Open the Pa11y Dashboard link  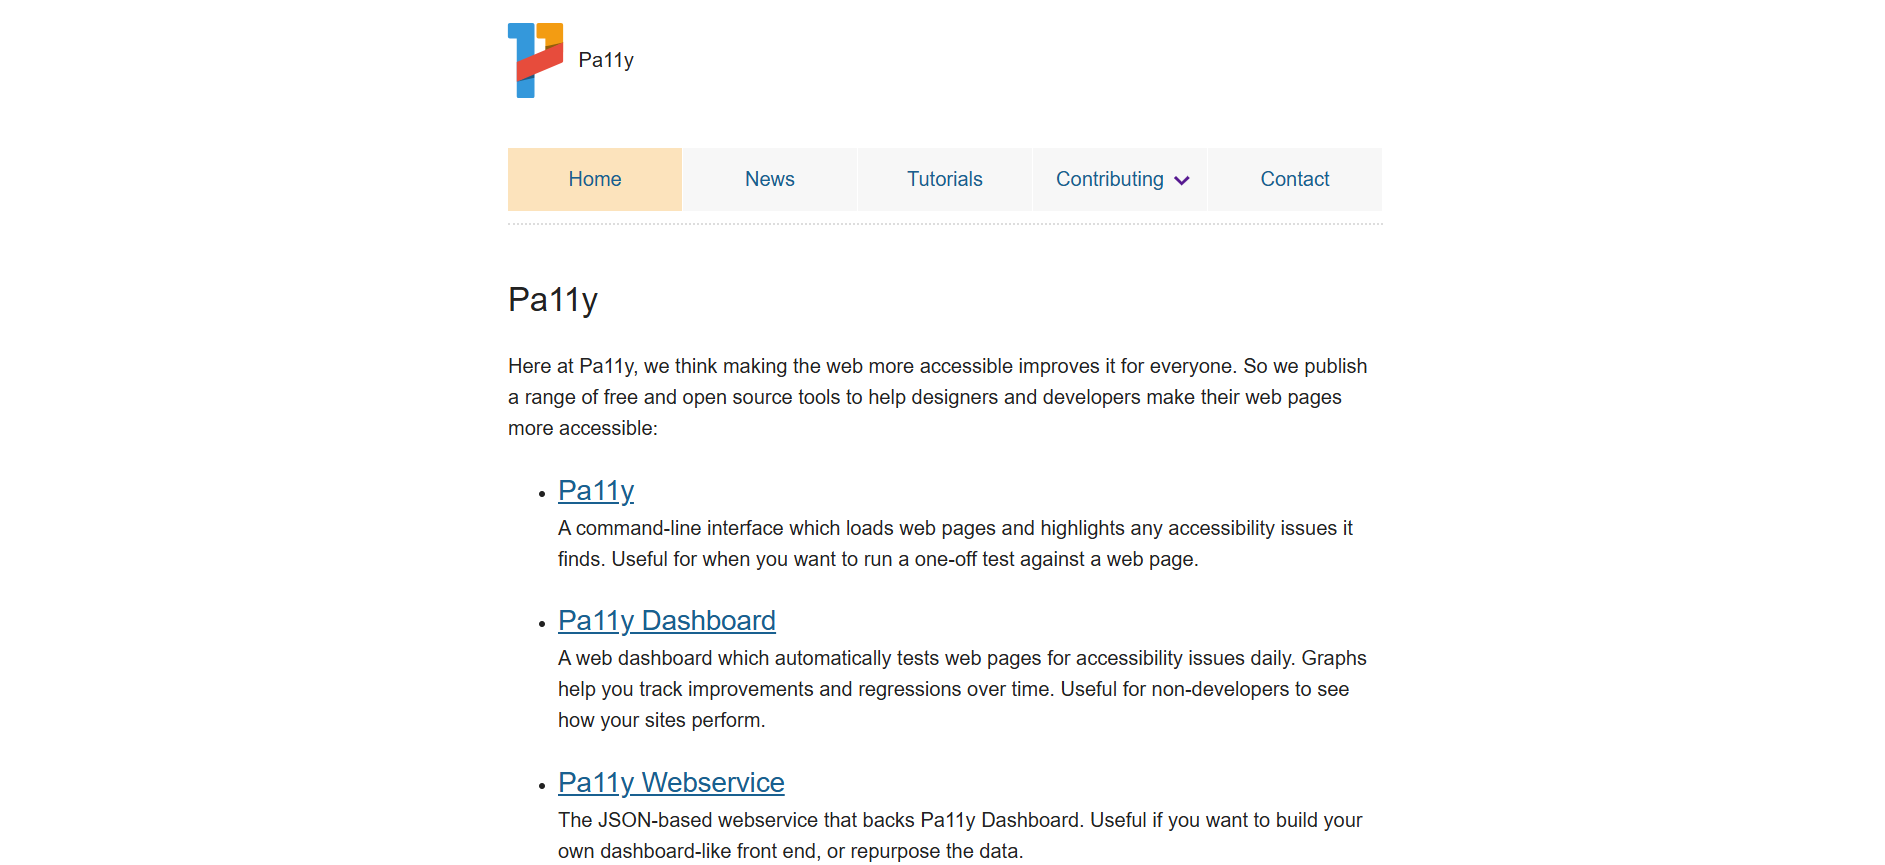667,621
